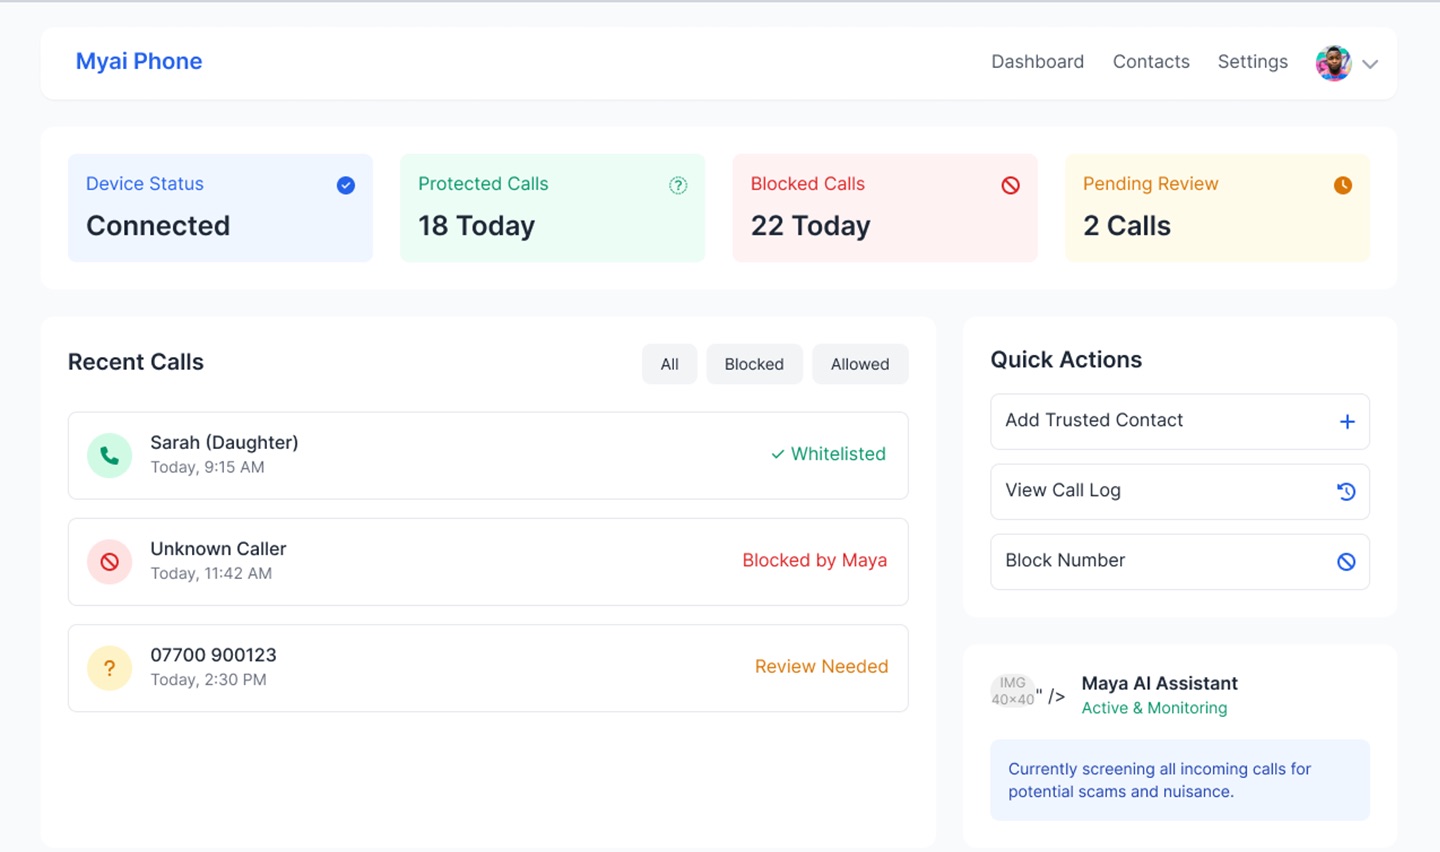Click the yellow question mark icon for 07700 900123
Viewport: 1440px width, 852px height.
(x=109, y=668)
